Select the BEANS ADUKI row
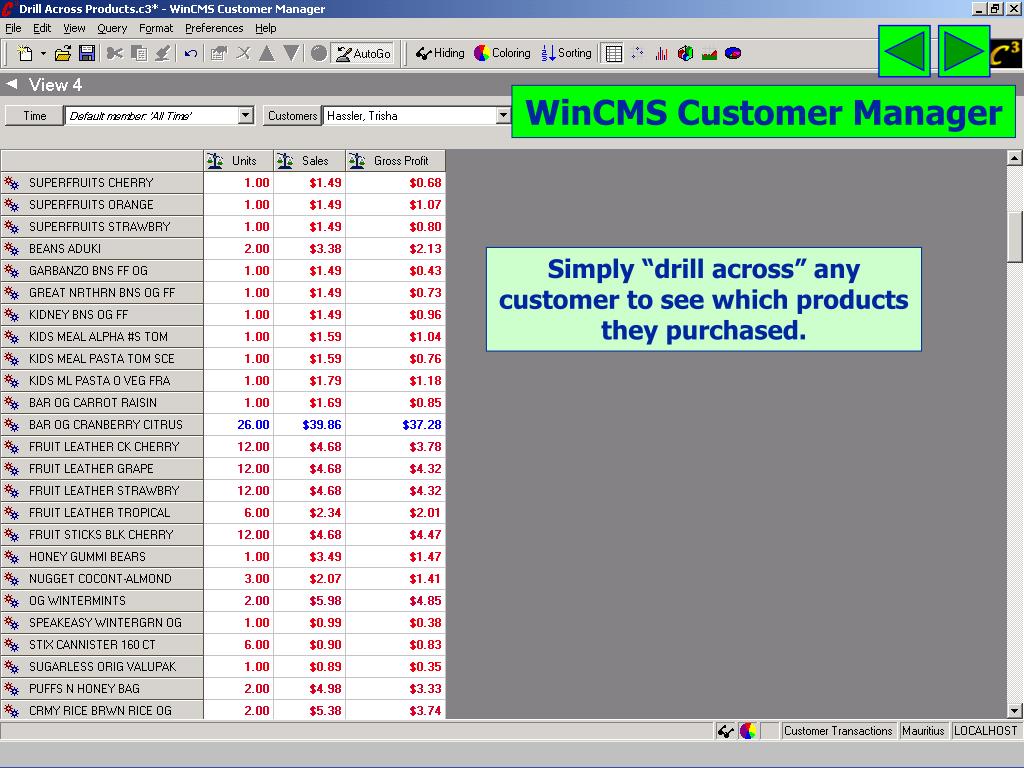This screenshot has height=768, width=1024. (102, 249)
